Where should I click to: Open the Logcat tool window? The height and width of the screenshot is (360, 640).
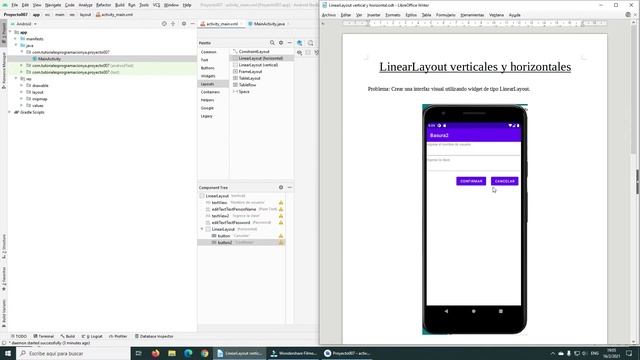92,336
